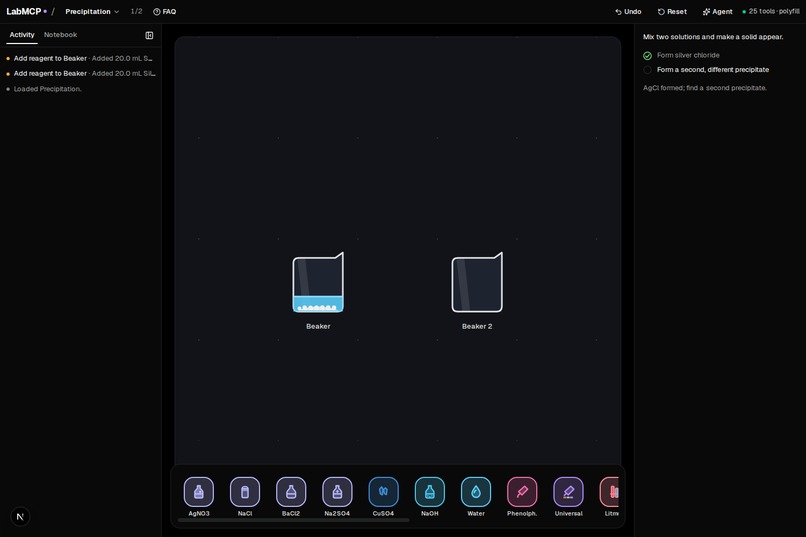Screen dimensions: 806x537
Task: Select the CuSO4 crystals icon
Action: [383, 492]
